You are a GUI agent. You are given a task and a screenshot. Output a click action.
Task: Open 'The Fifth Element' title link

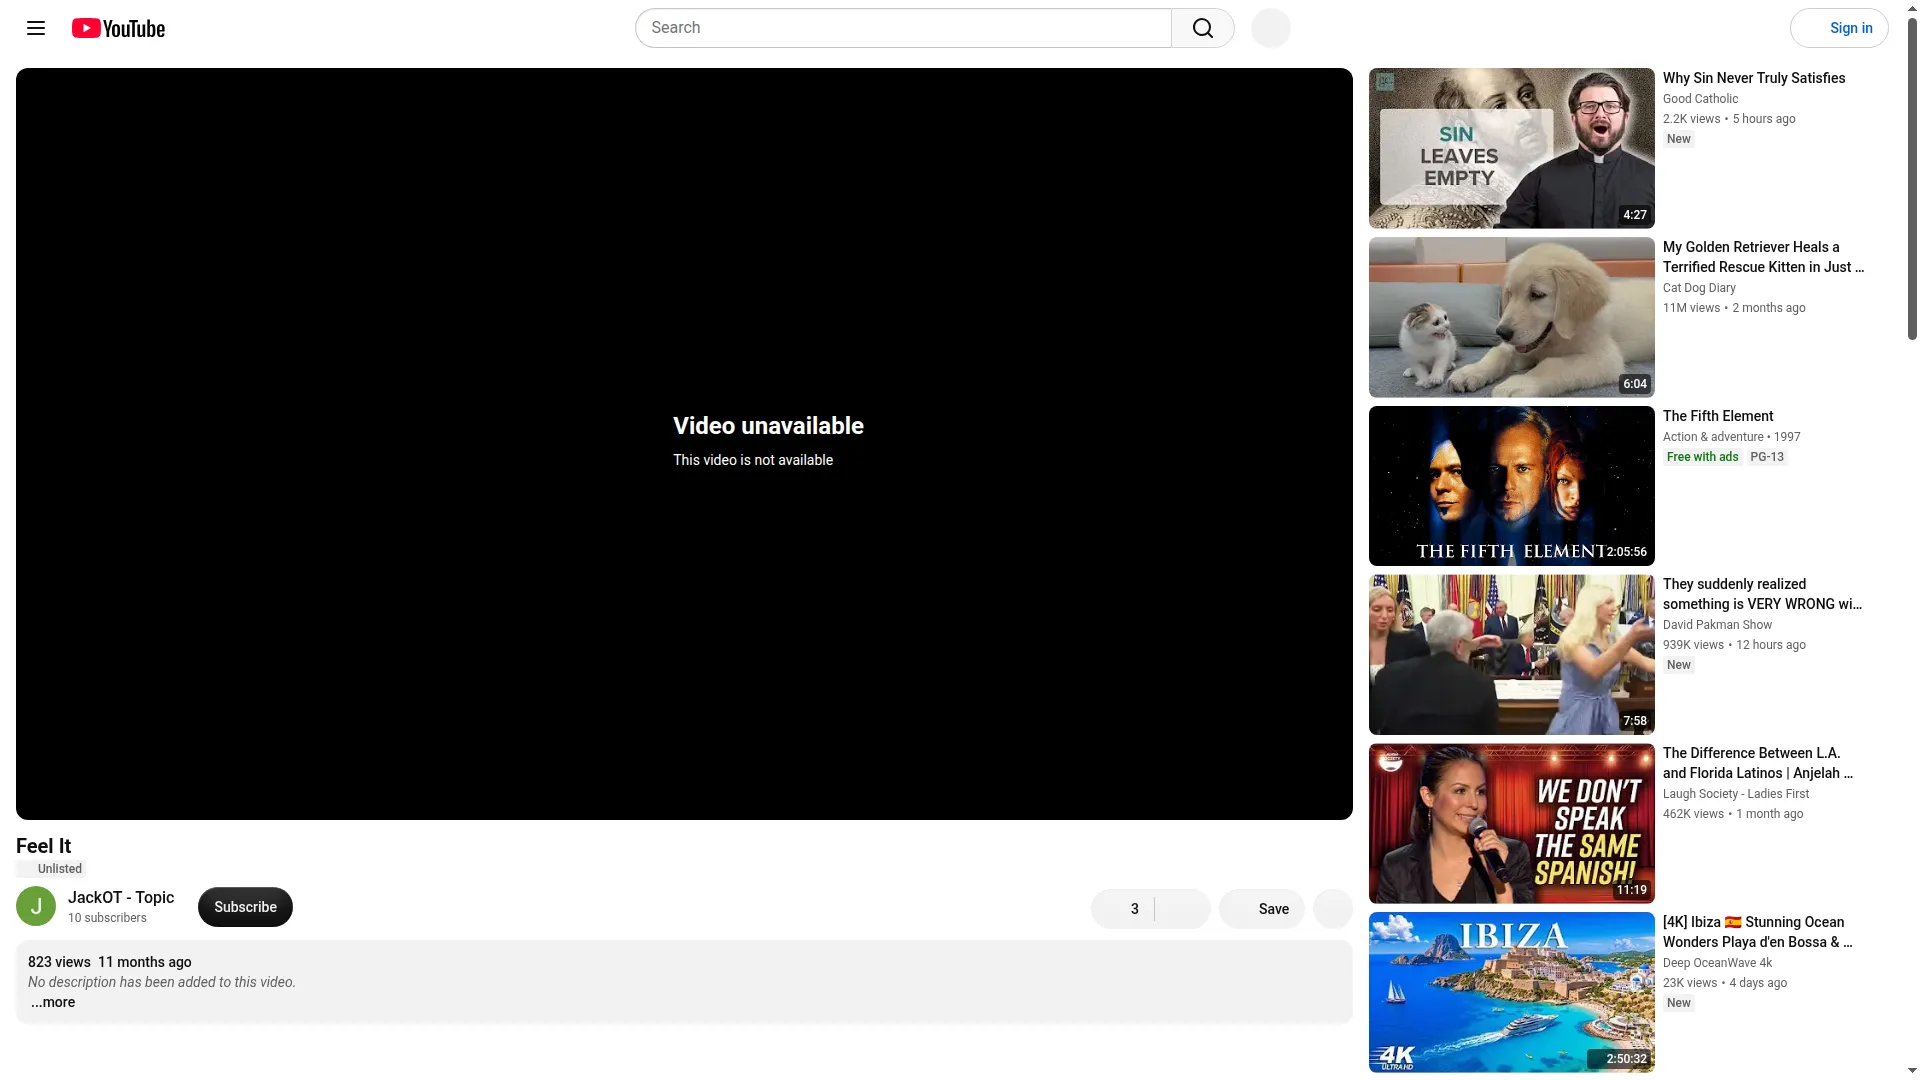tap(1718, 416)
